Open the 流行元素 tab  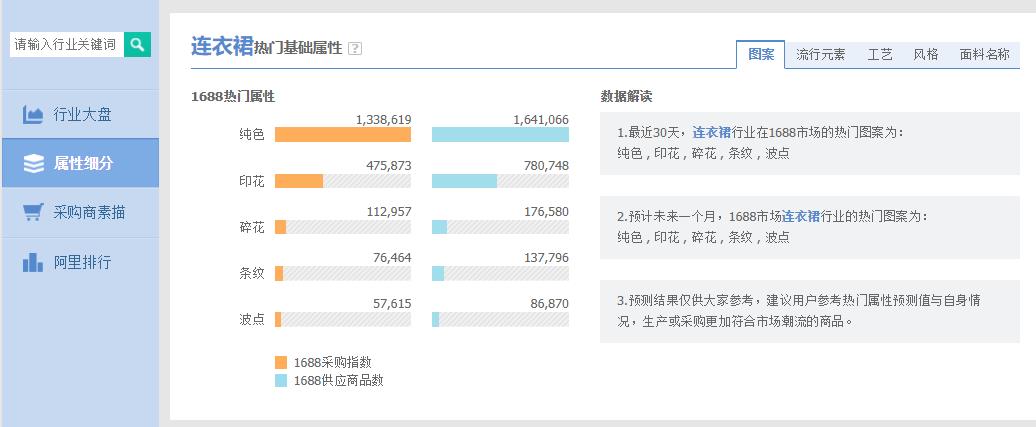[820, 55]
